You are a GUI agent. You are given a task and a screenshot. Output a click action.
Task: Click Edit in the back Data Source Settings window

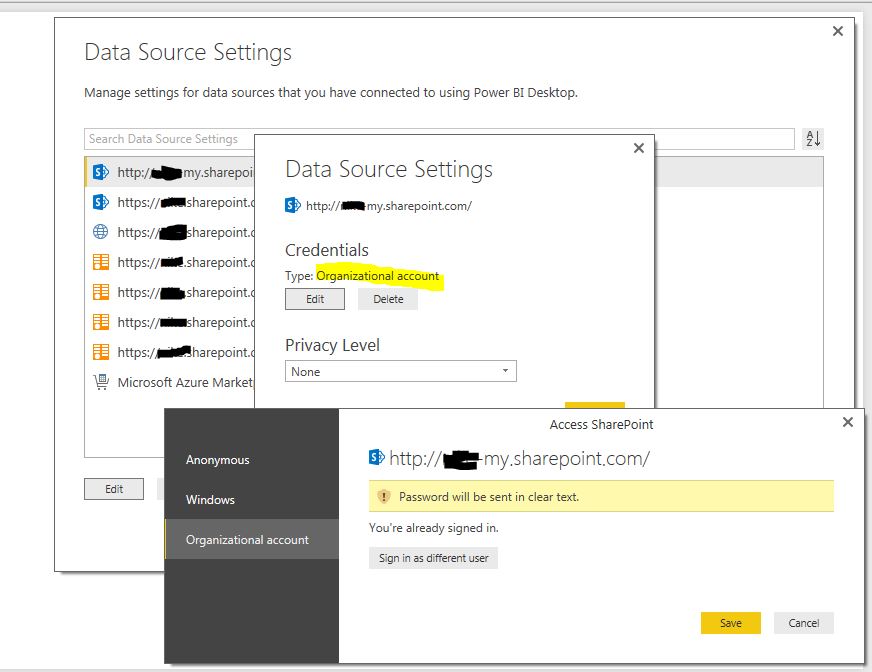click(x=114, y=489)
